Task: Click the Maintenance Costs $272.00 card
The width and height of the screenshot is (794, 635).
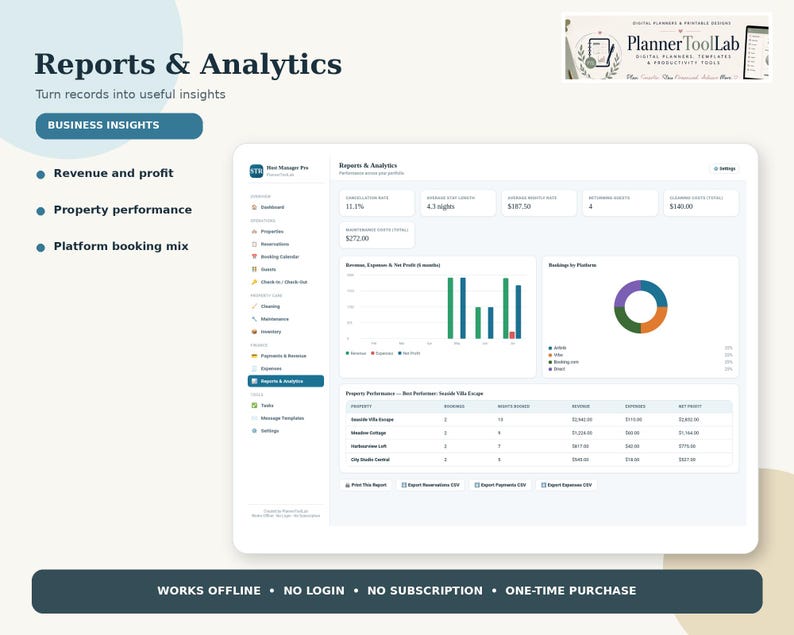Action: (x=377, y=235)
